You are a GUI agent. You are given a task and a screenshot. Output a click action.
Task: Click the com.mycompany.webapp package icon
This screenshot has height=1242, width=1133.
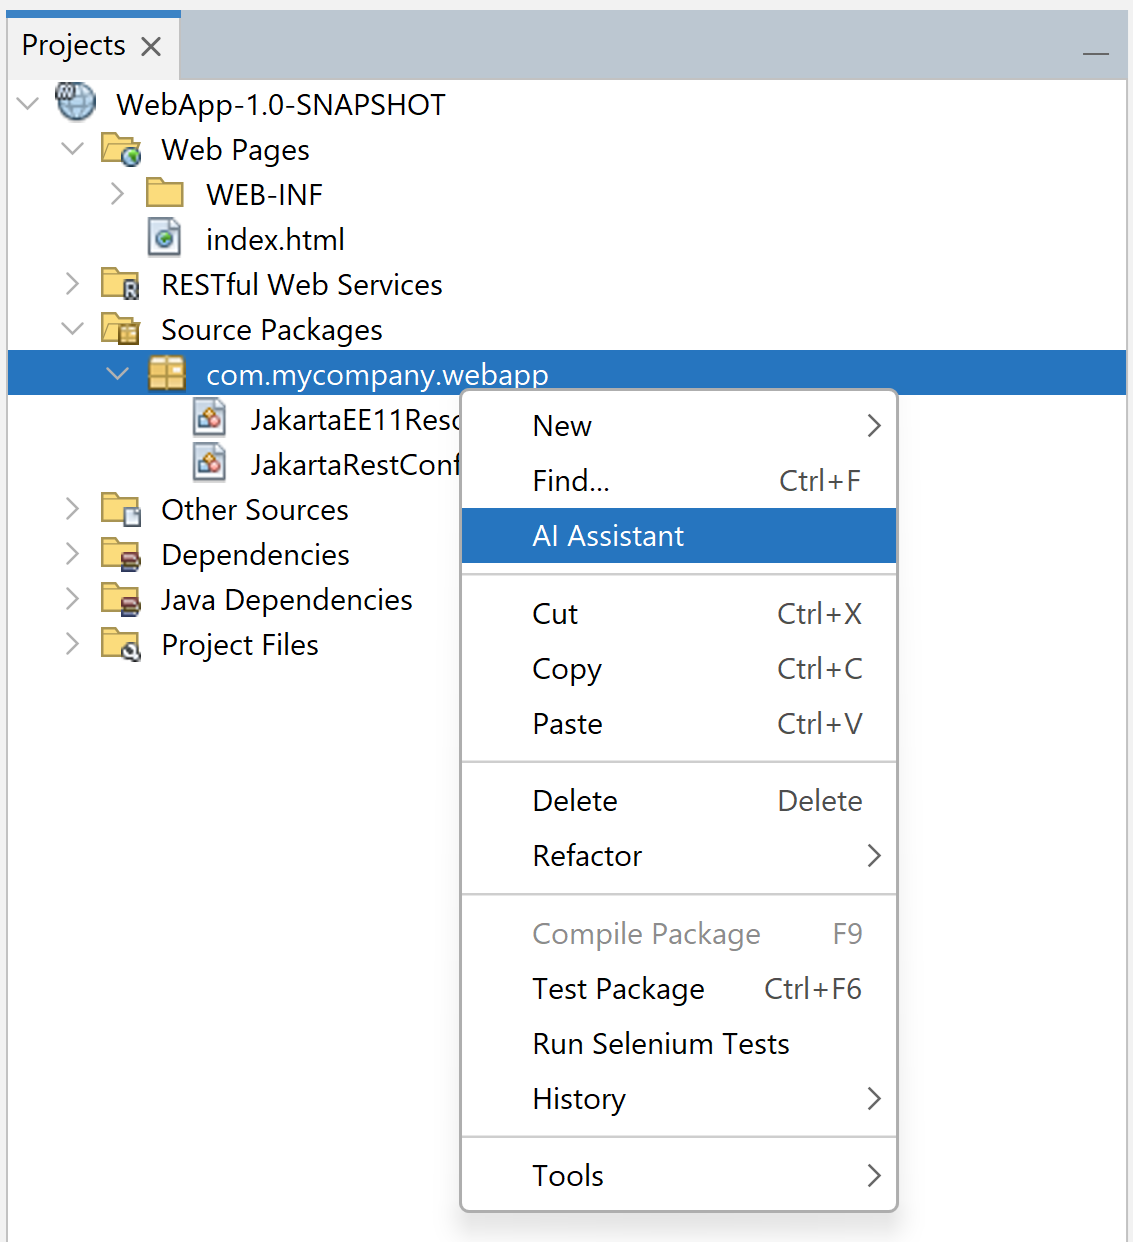click(x=167, y=373)
